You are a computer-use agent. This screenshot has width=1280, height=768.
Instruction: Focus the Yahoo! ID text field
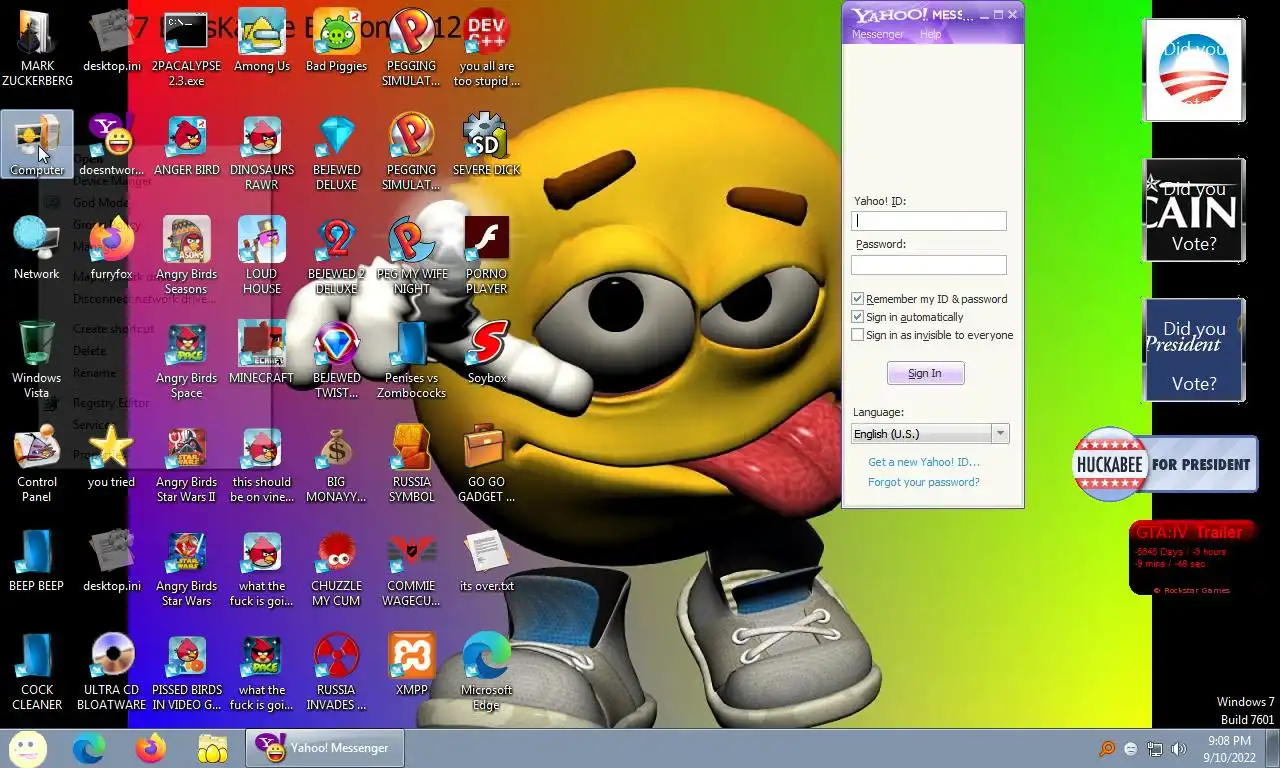928,221
